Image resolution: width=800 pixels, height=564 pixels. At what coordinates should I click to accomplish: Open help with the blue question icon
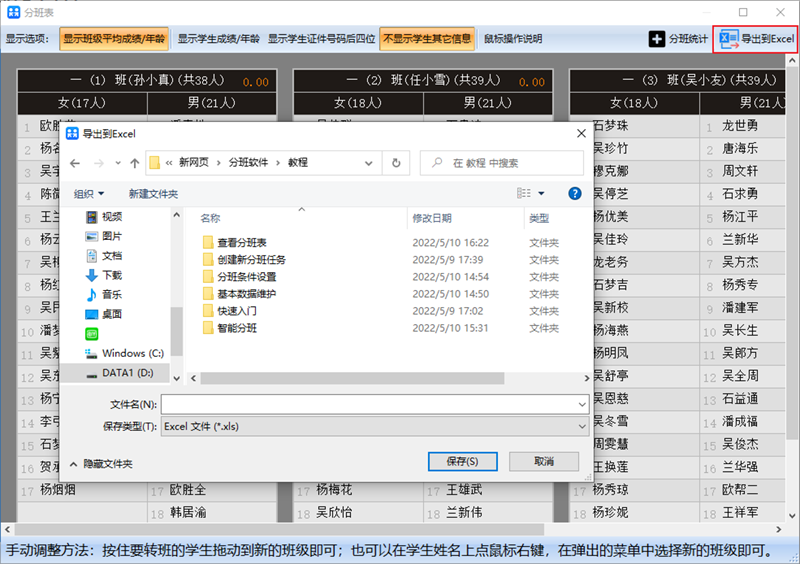[x=574, y=193]
